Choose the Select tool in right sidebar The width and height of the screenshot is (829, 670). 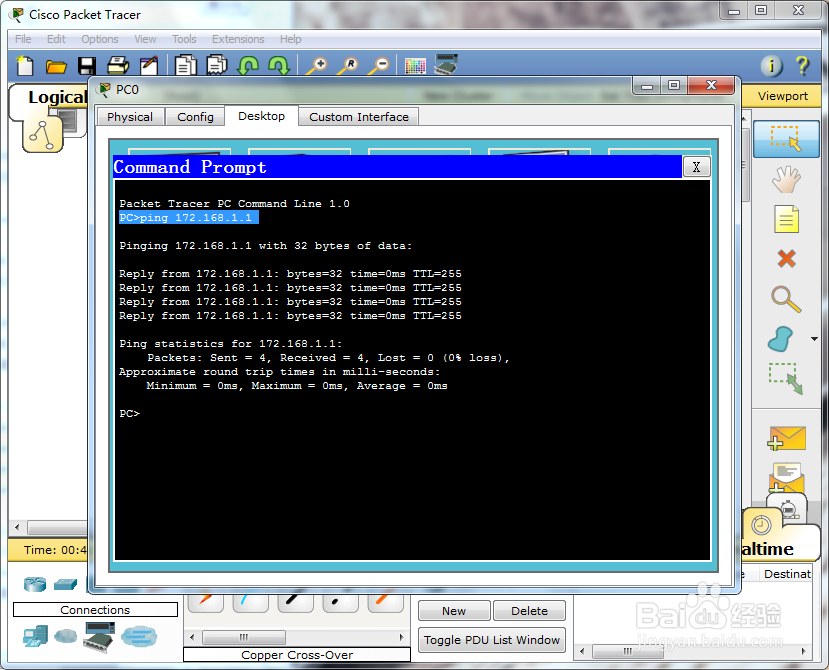point(786,139)
